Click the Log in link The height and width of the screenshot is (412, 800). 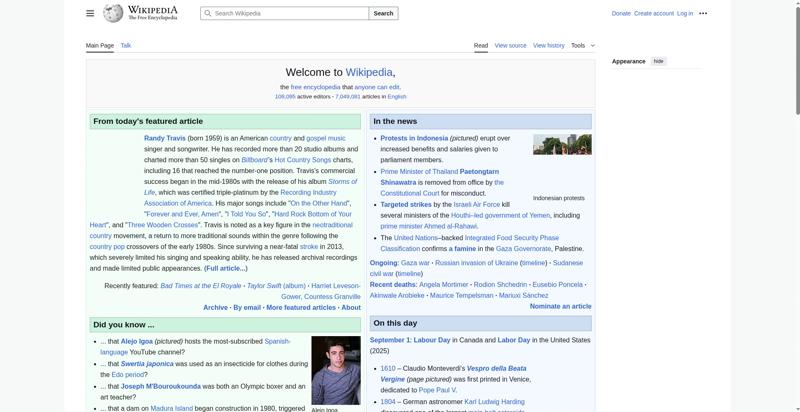click(x=685, y=13)
